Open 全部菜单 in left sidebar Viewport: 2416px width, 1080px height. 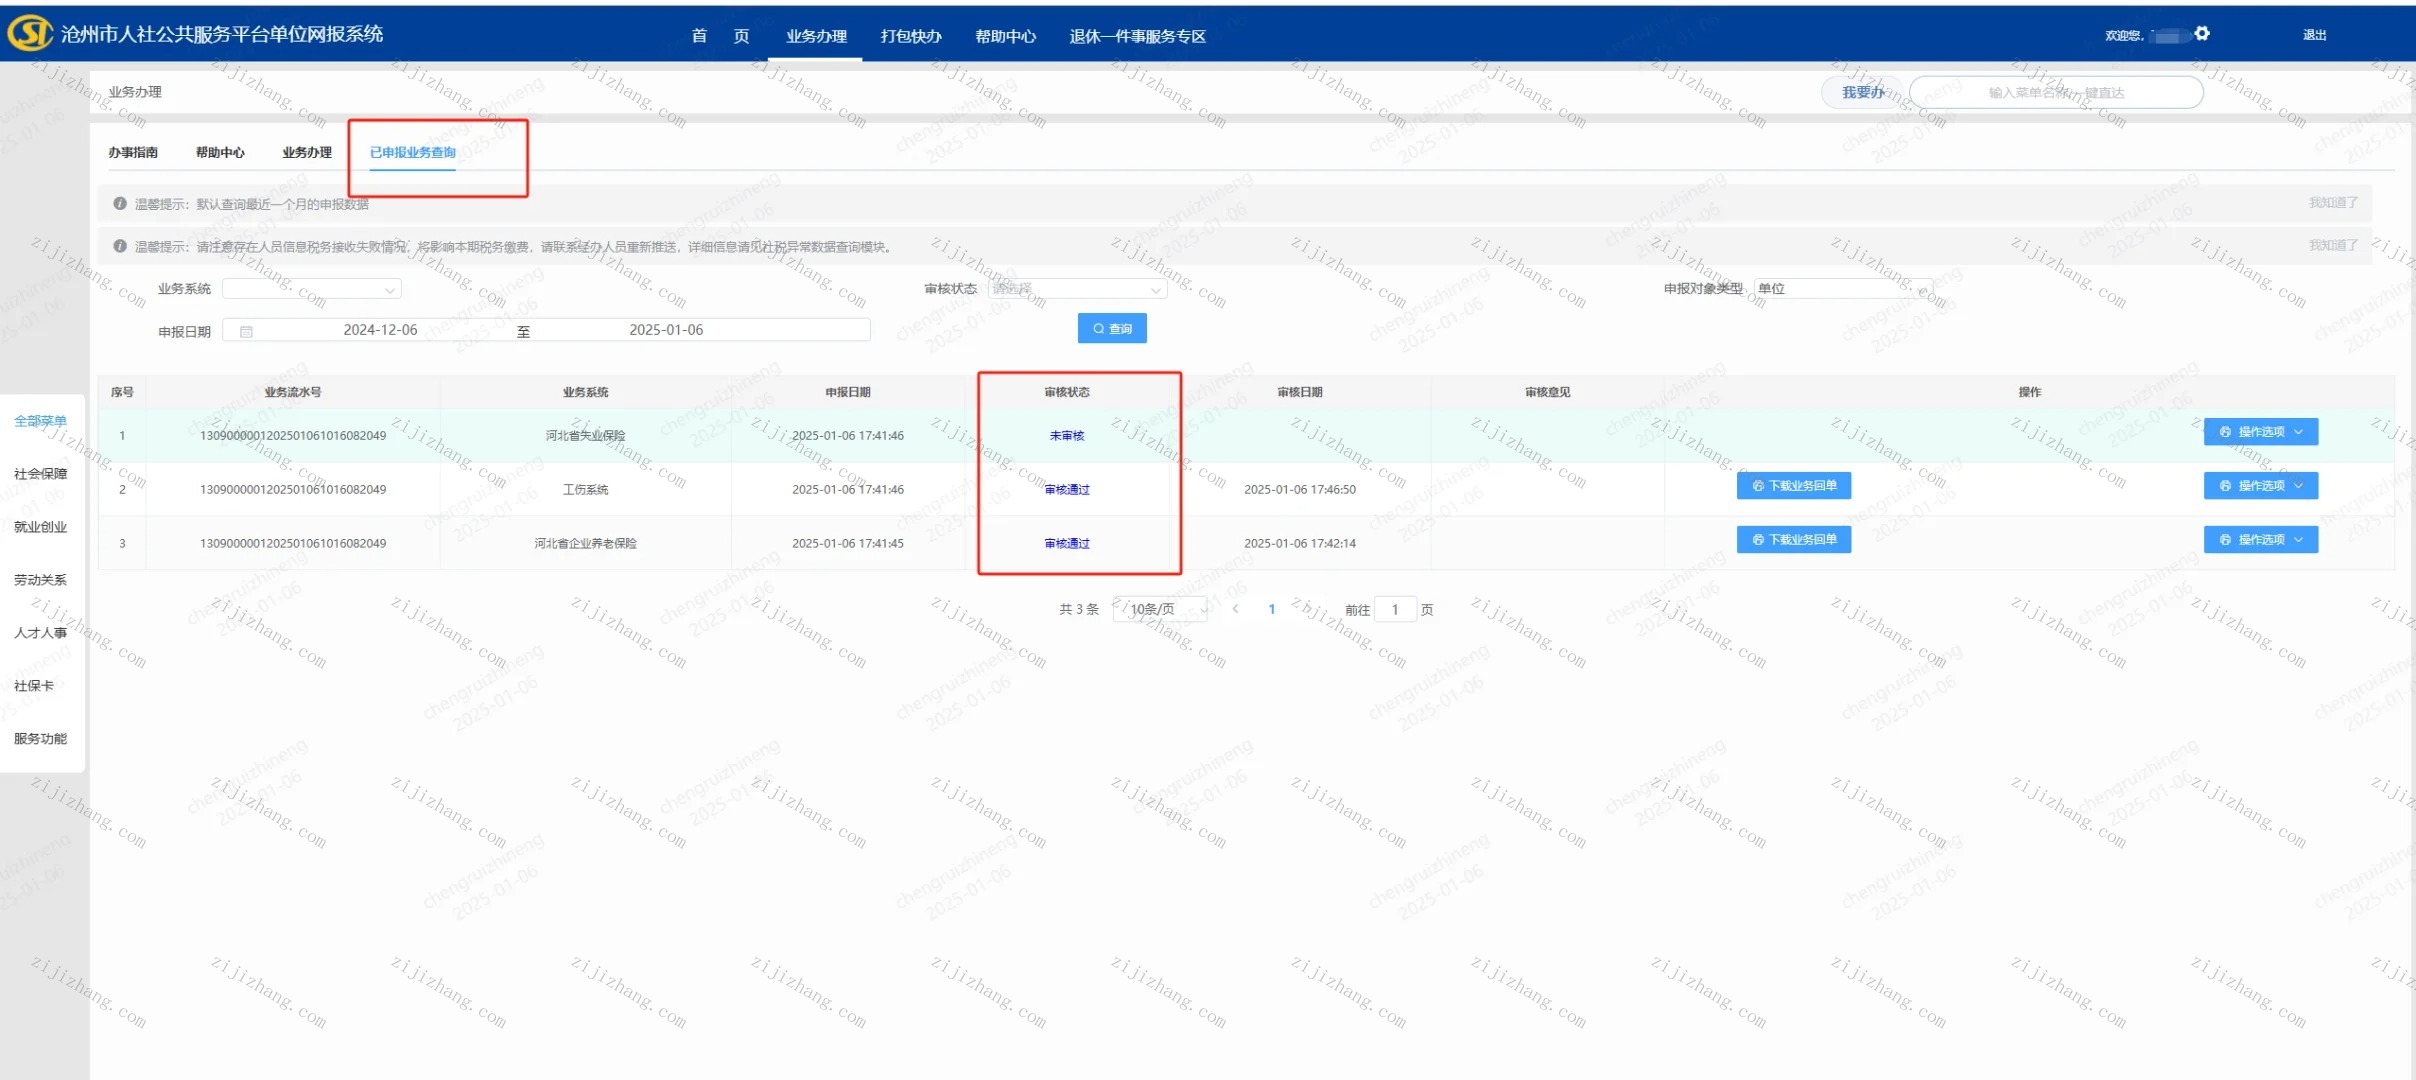pos(40,421)
